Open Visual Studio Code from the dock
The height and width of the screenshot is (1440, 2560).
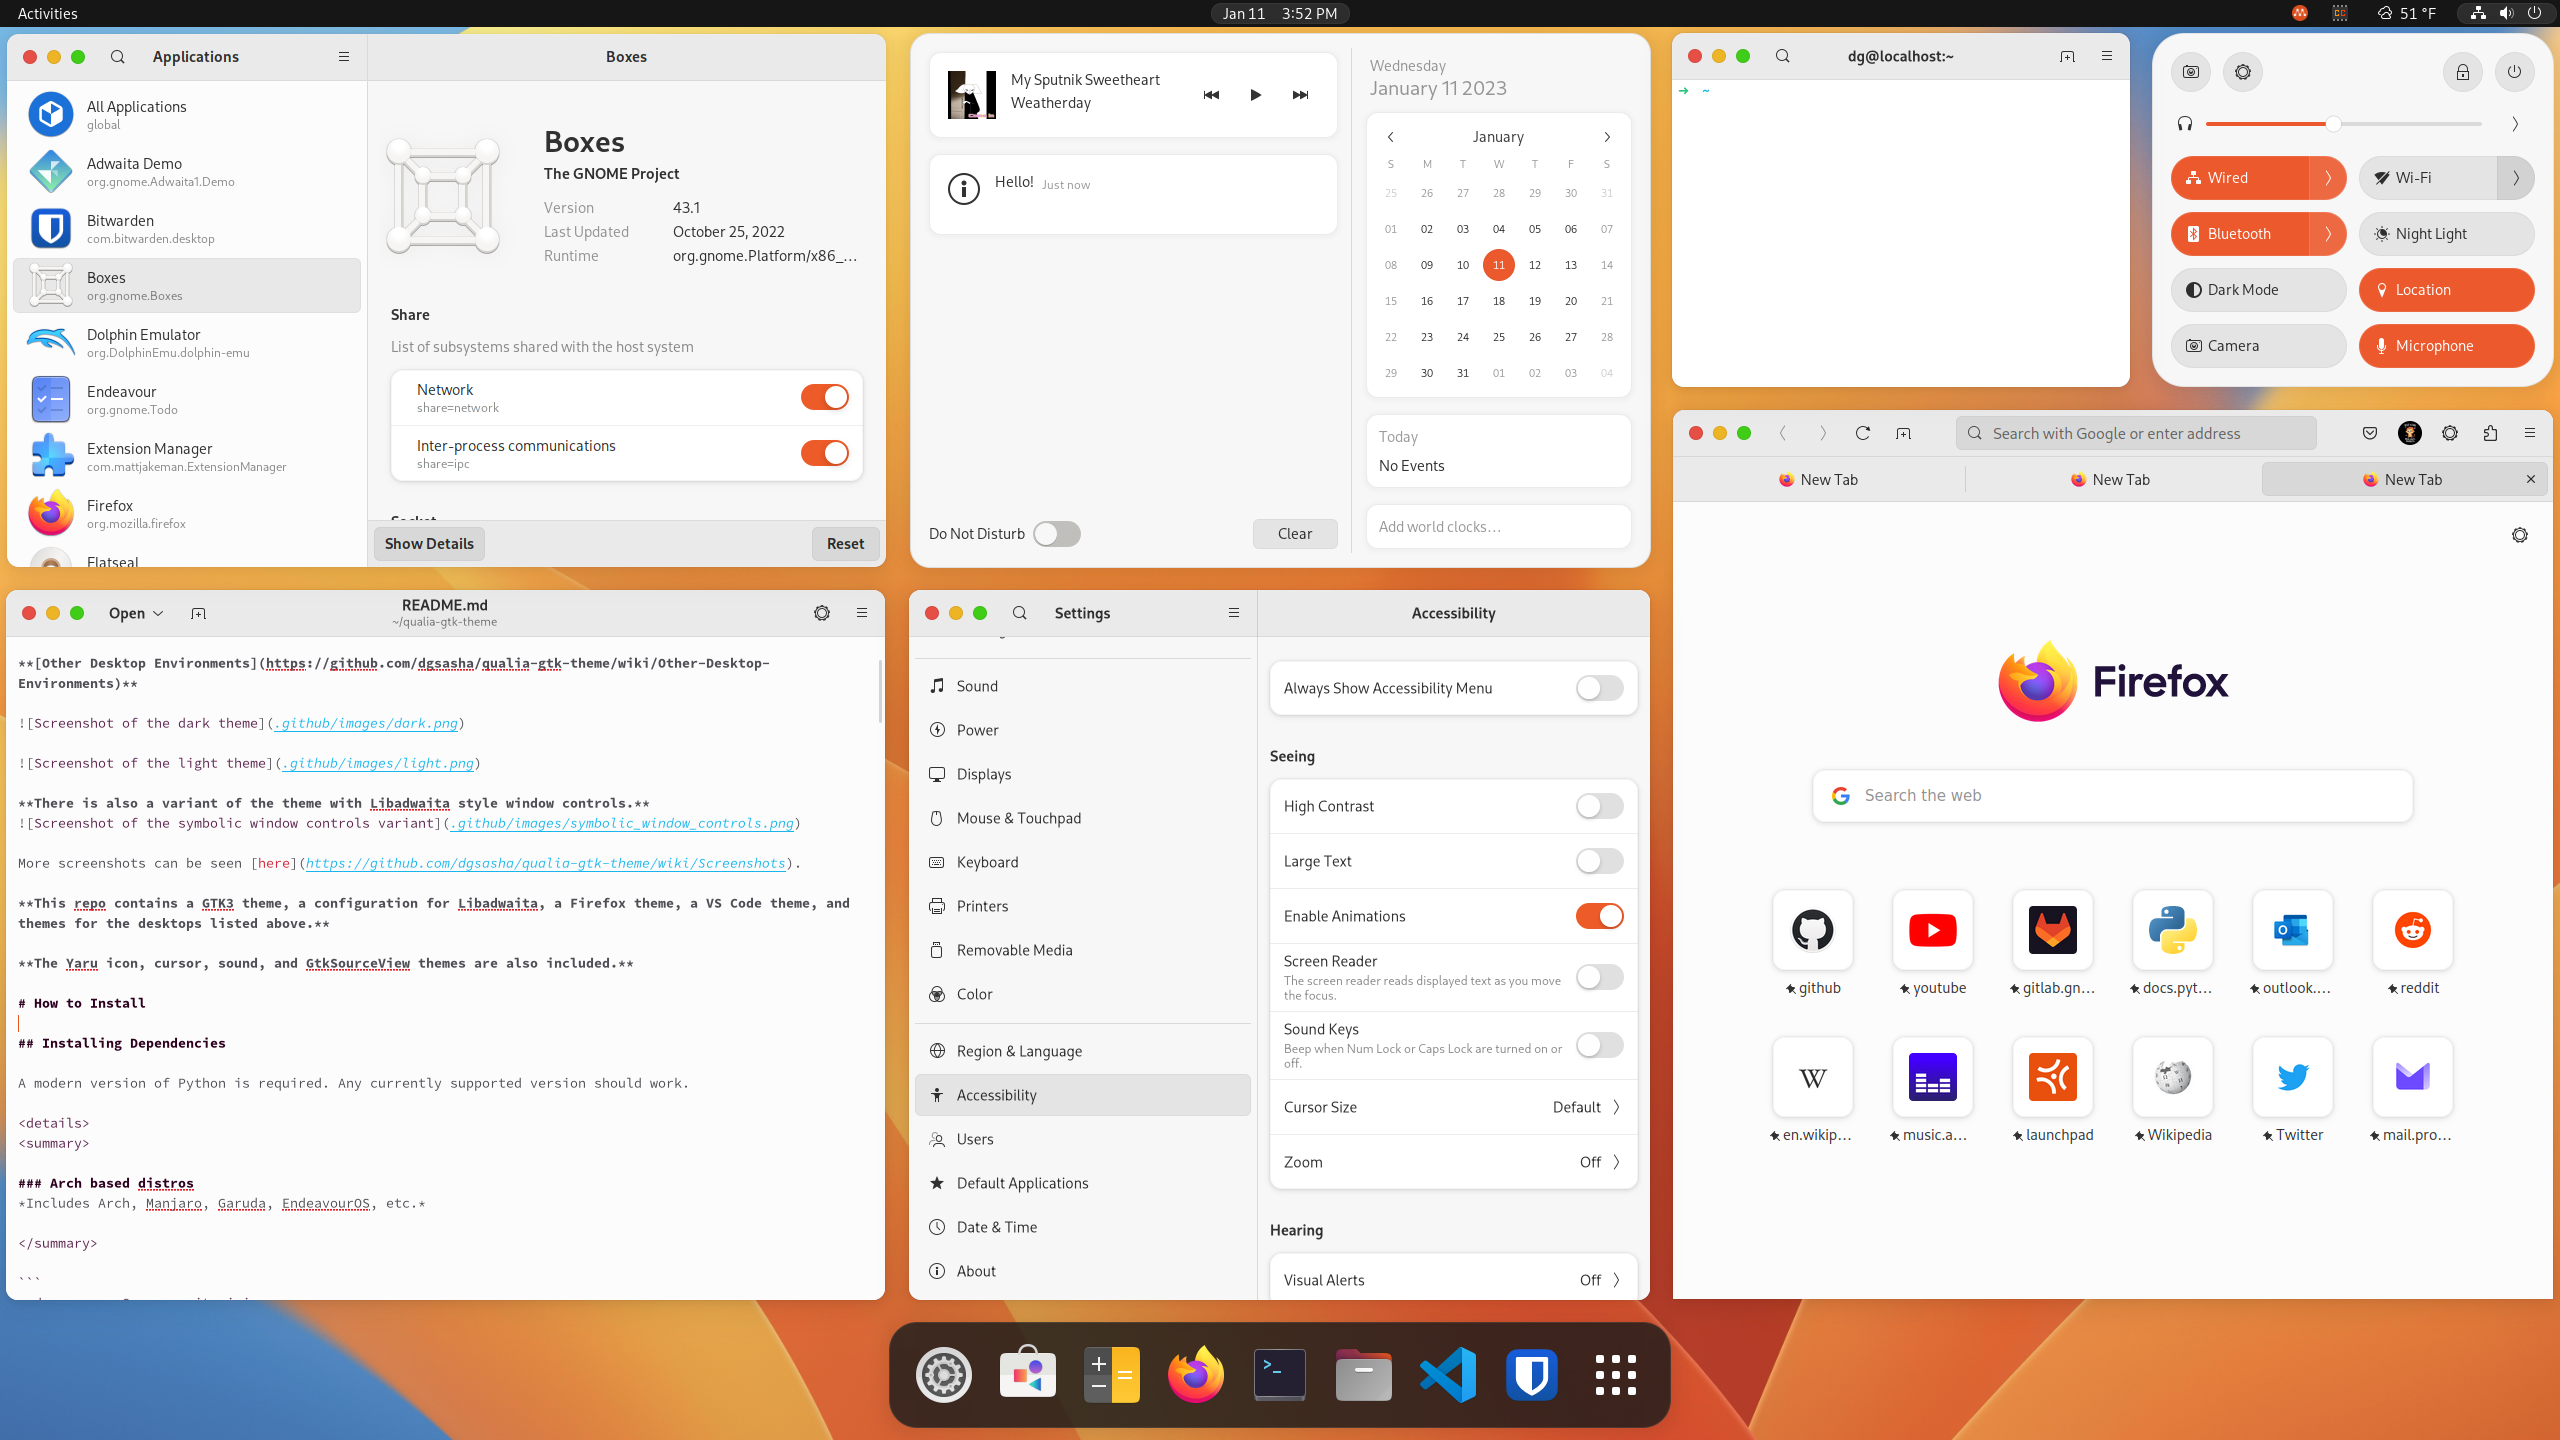pyautogui.click(x=1447, y=1374)
